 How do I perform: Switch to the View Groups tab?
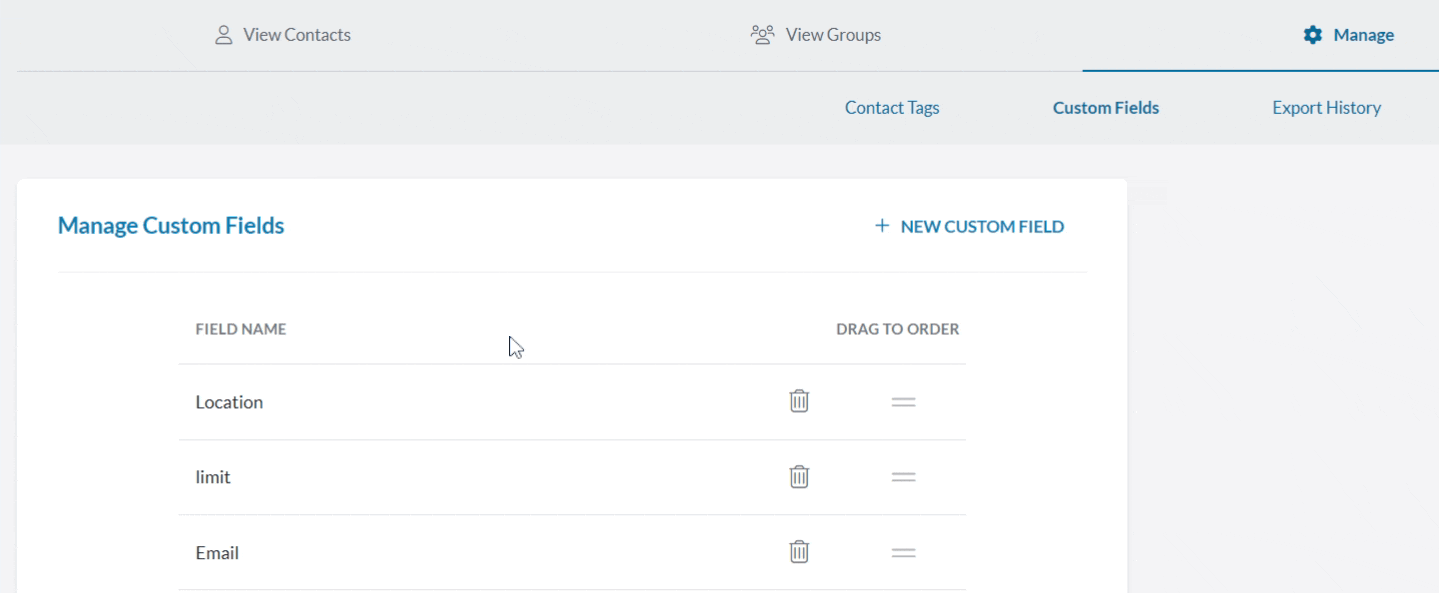pos(816,35)
